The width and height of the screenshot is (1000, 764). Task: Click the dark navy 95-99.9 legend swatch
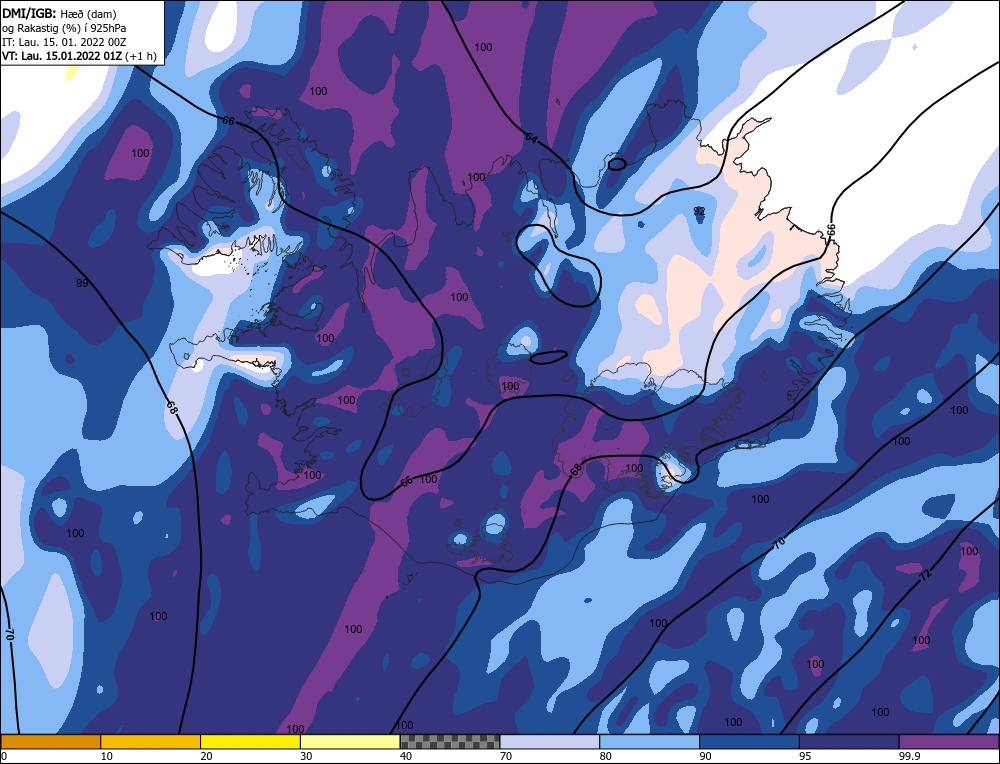849,741
